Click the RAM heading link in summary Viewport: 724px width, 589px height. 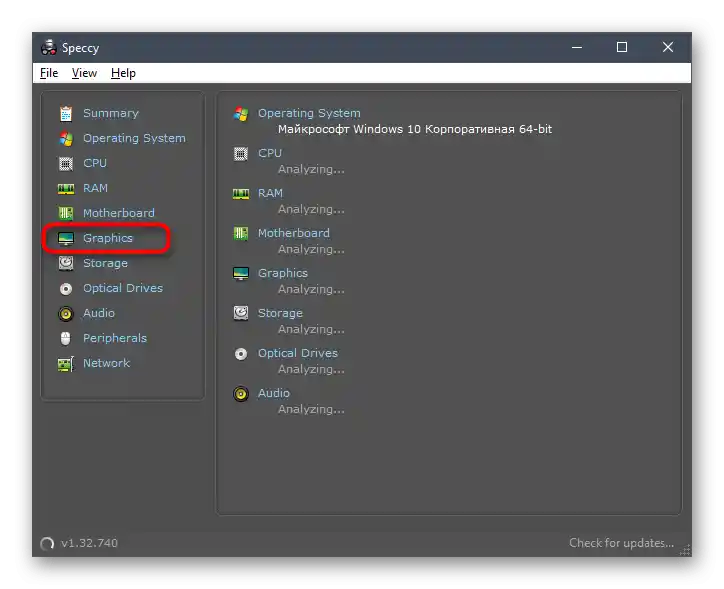coord(270,193)
